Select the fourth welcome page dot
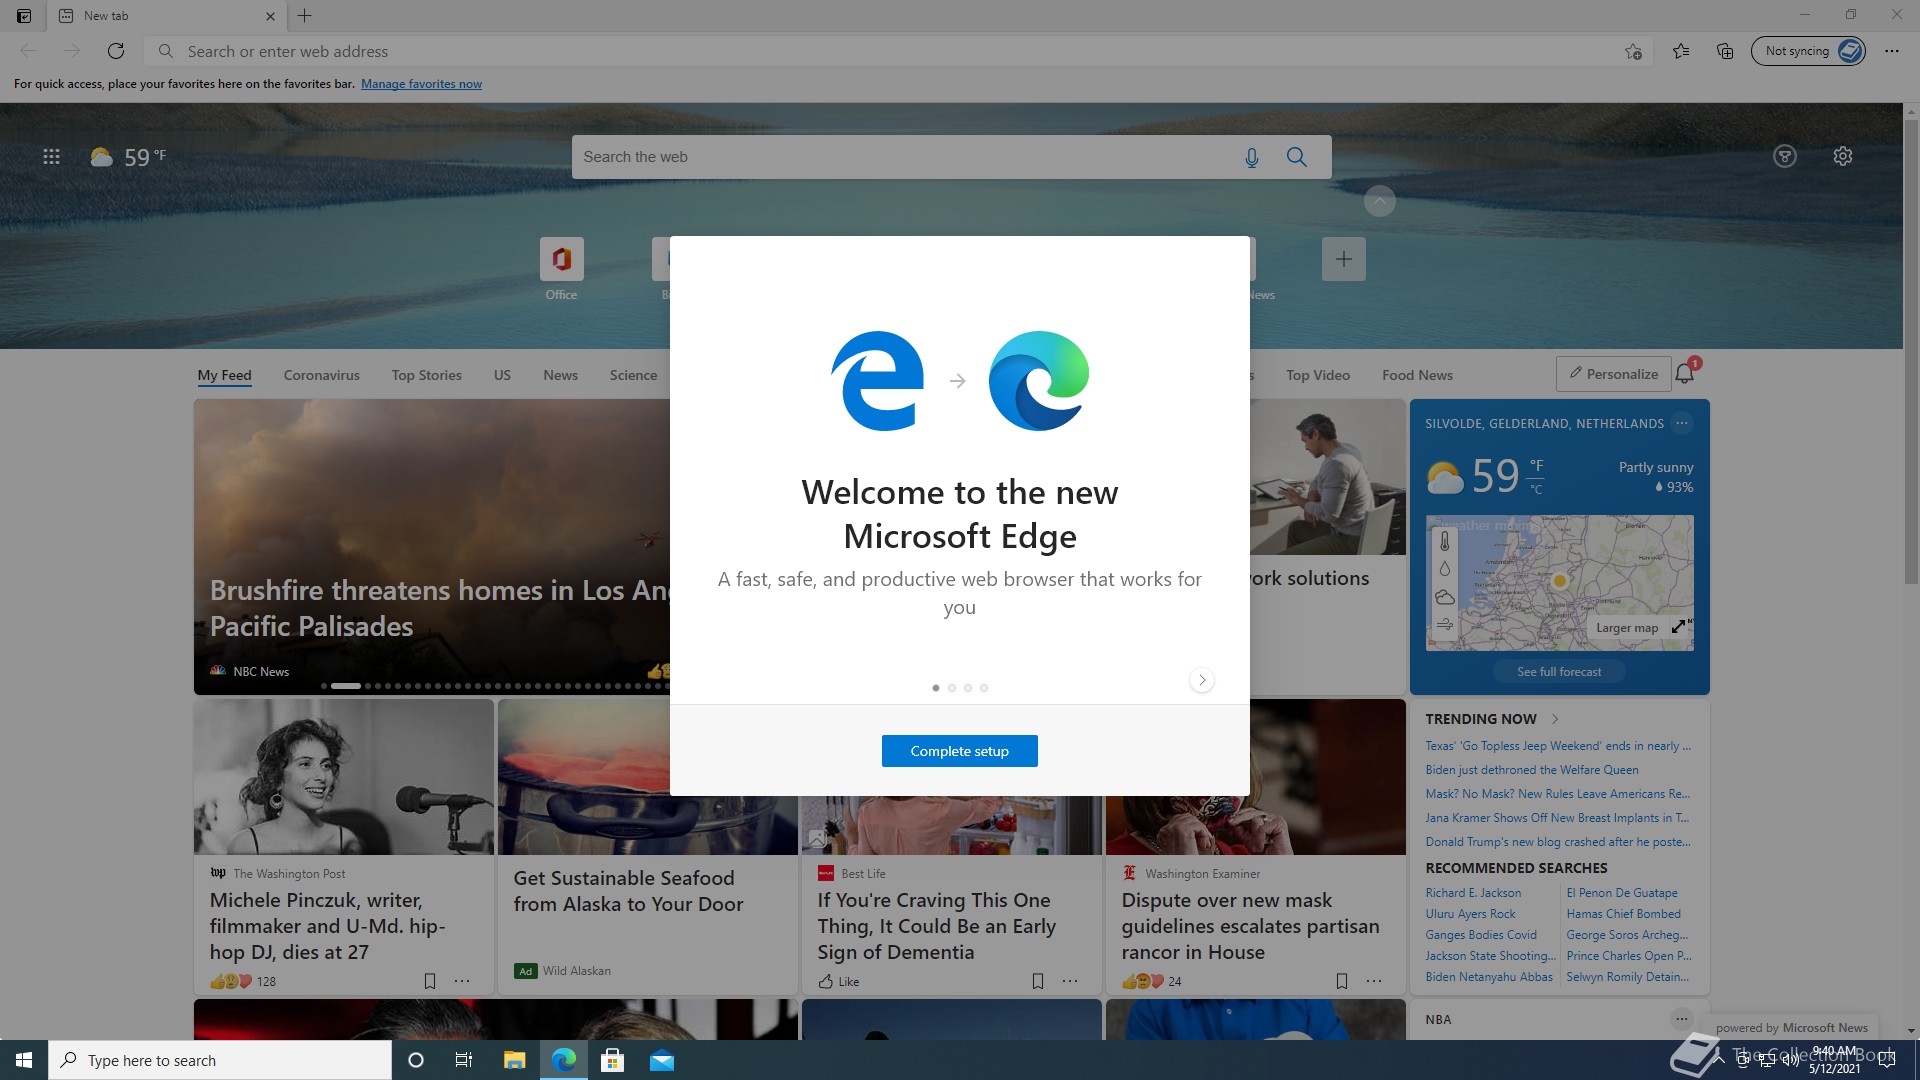The height and width of the screenshot is (1080, 1920). (984, 688)
